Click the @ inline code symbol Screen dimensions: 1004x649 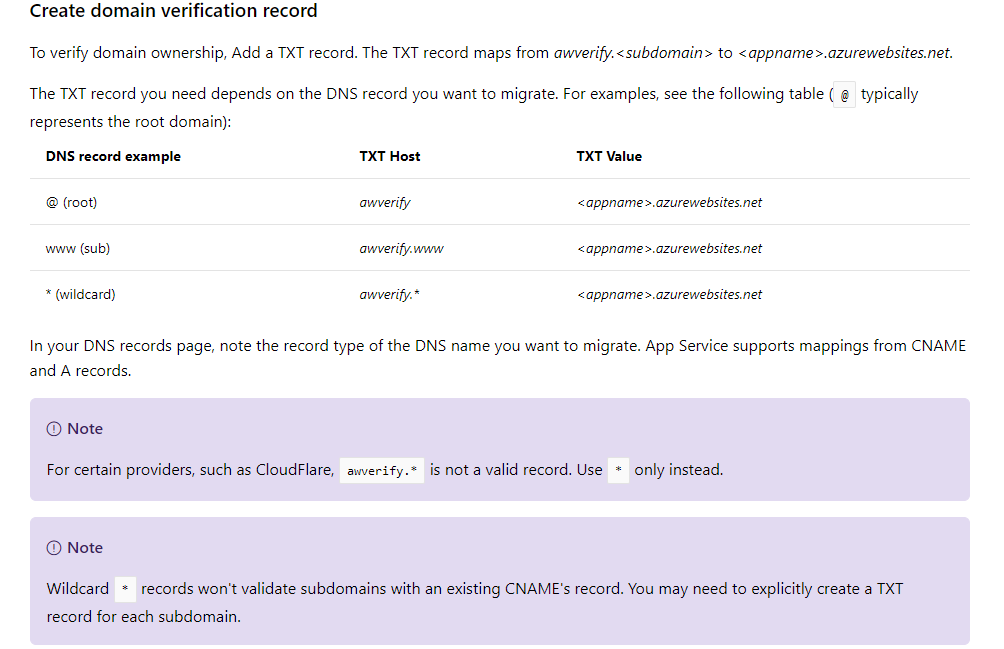click(x=844, y=95)
